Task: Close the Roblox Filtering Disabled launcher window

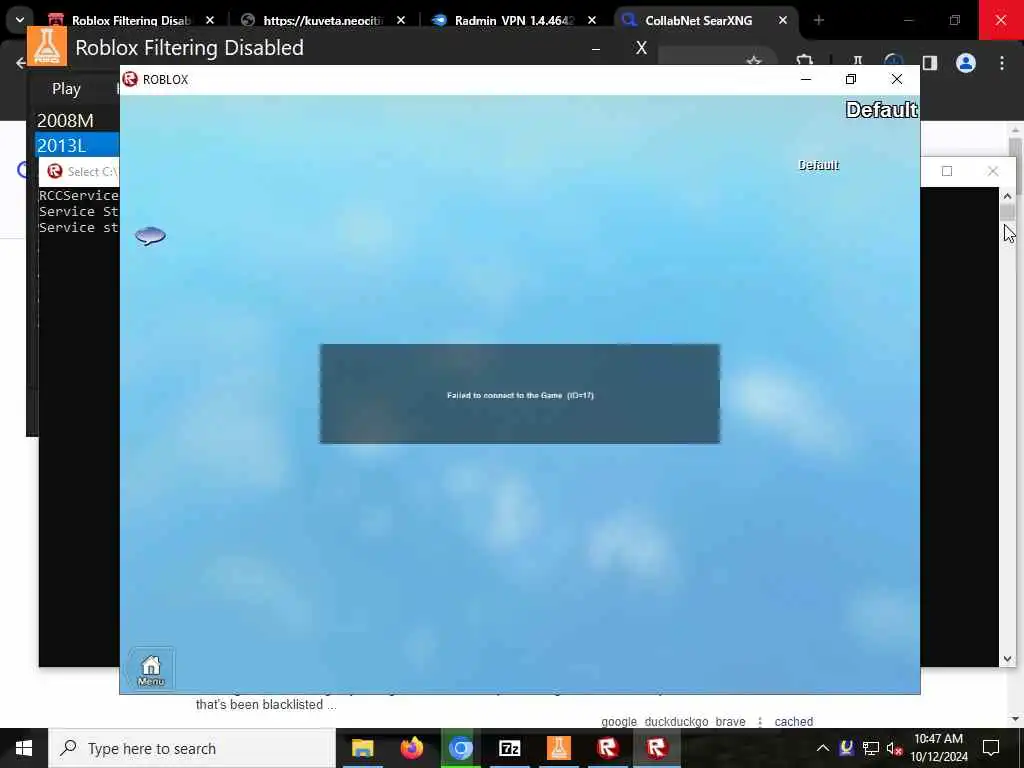Action: point(641,48)
